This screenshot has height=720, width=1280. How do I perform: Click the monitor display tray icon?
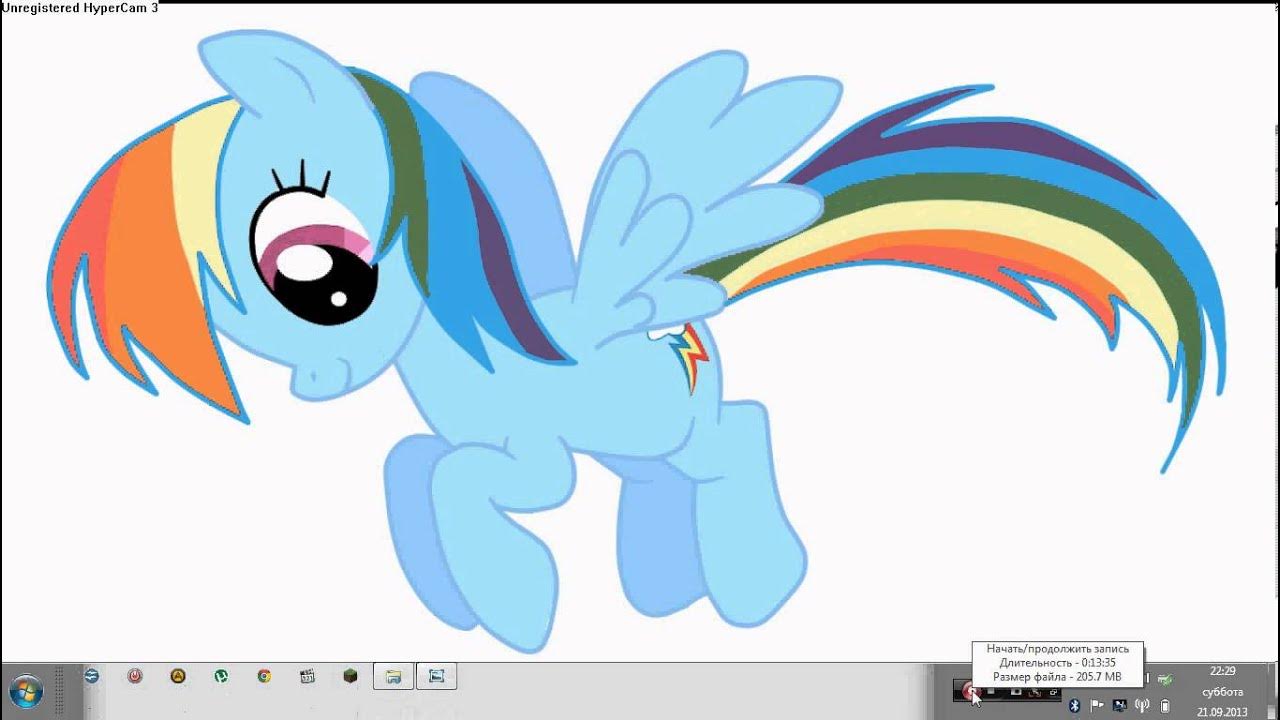[x=1119, y=706]
